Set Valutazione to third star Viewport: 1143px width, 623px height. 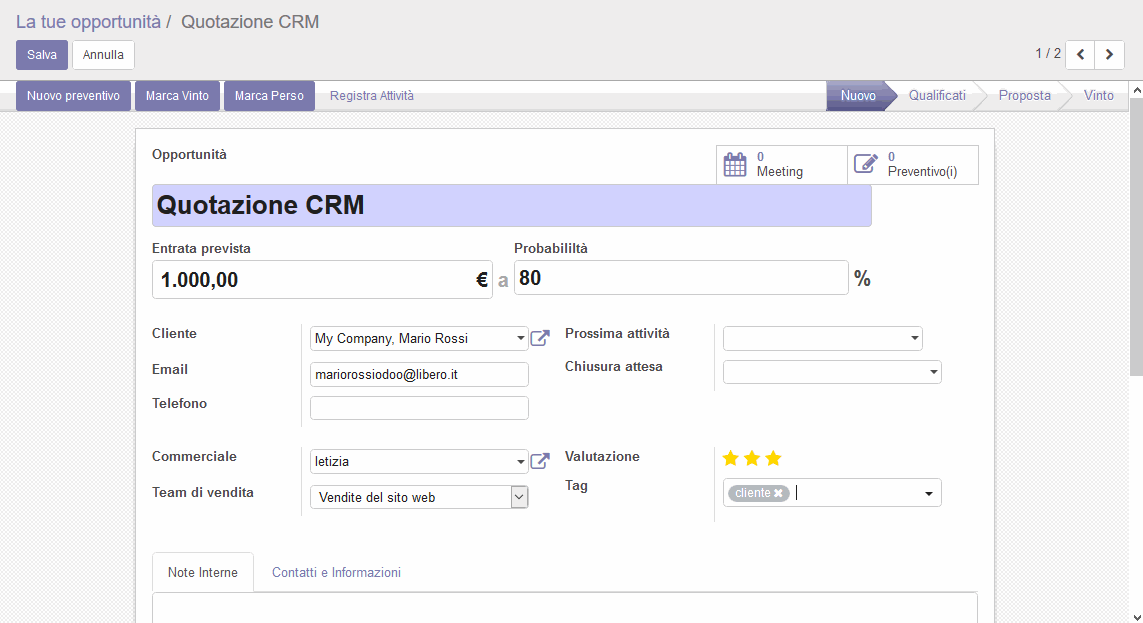tap(773, 458)
